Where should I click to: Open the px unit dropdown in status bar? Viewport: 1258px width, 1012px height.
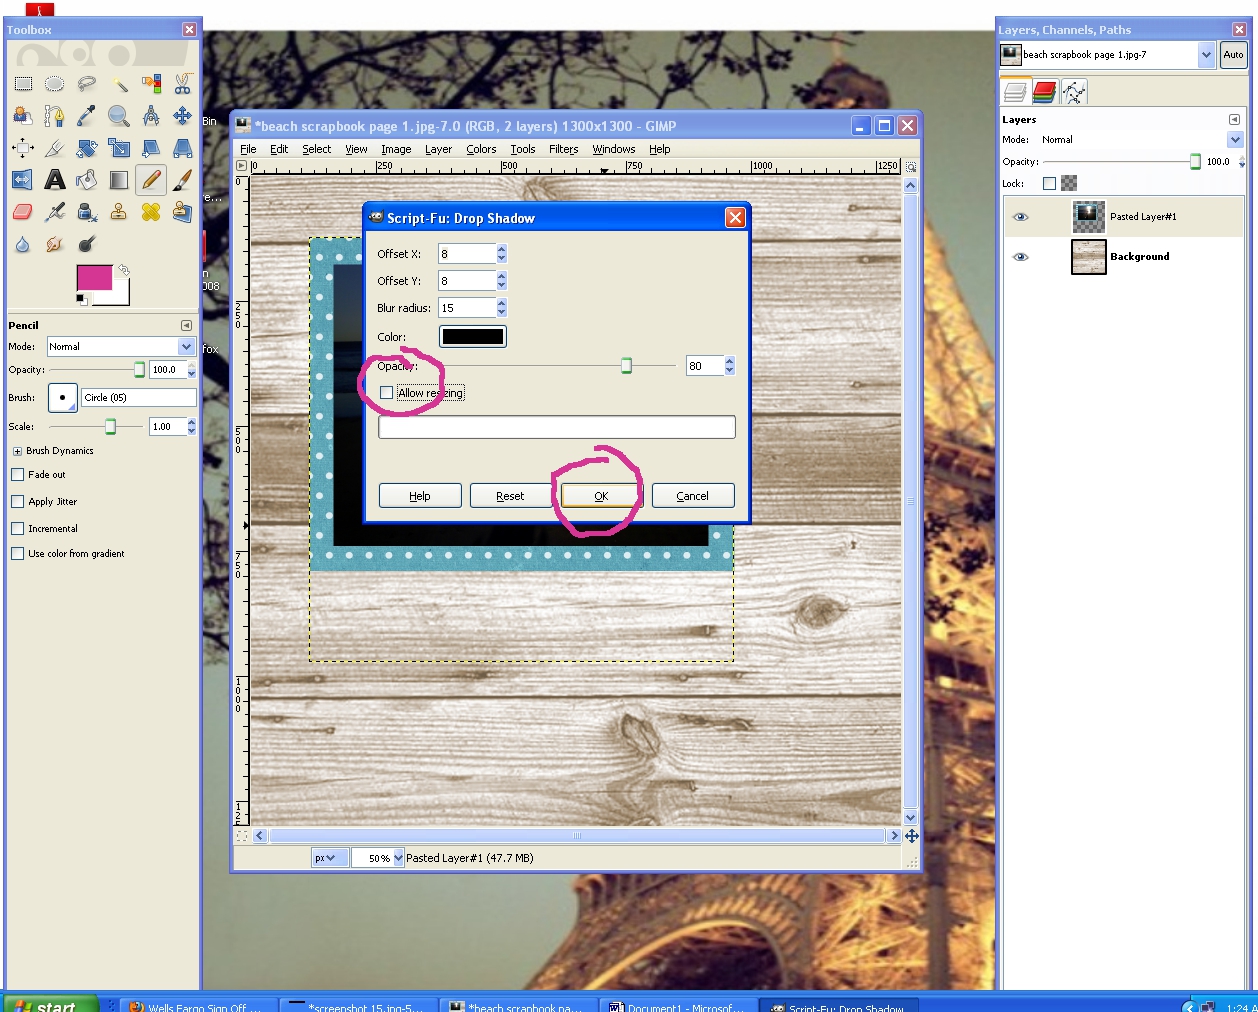(329, 858)
